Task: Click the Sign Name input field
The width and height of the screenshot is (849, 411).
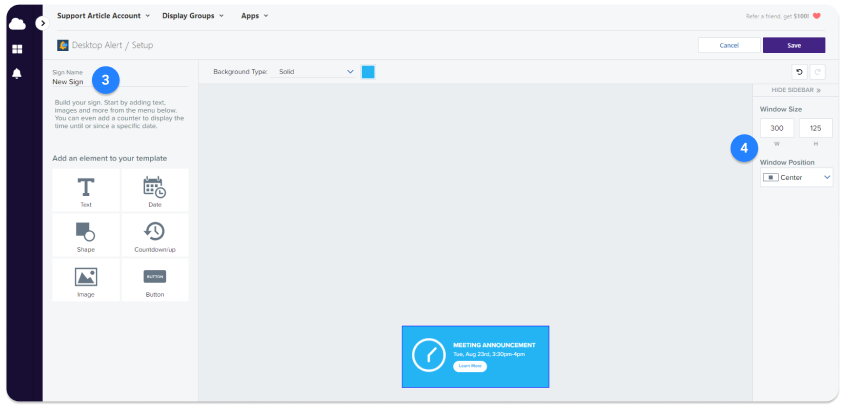Action: 120,82
